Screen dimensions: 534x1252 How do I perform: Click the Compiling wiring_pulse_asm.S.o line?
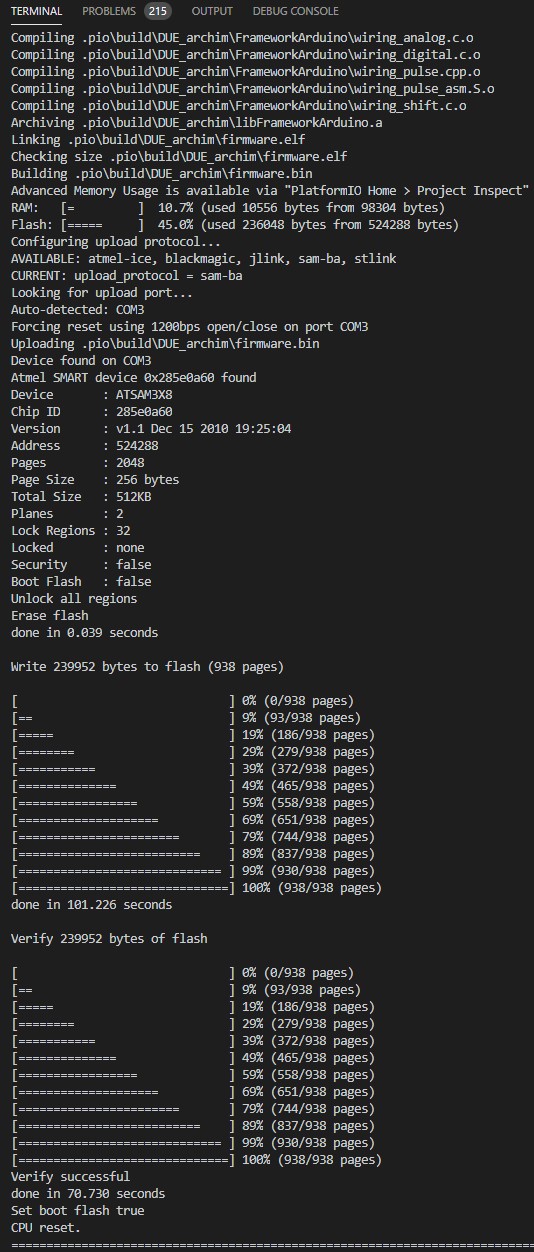(x=252, y=89)
